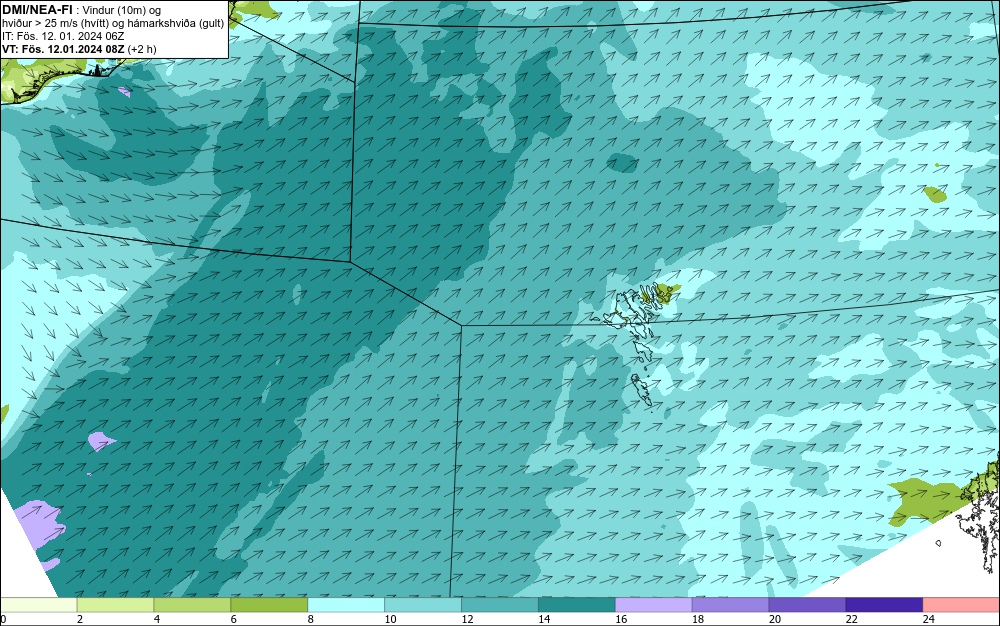Click the 8–10 m/s pale cyan legend swatch
This screenshot has width=1000, height=626.
tap(346, 605)
